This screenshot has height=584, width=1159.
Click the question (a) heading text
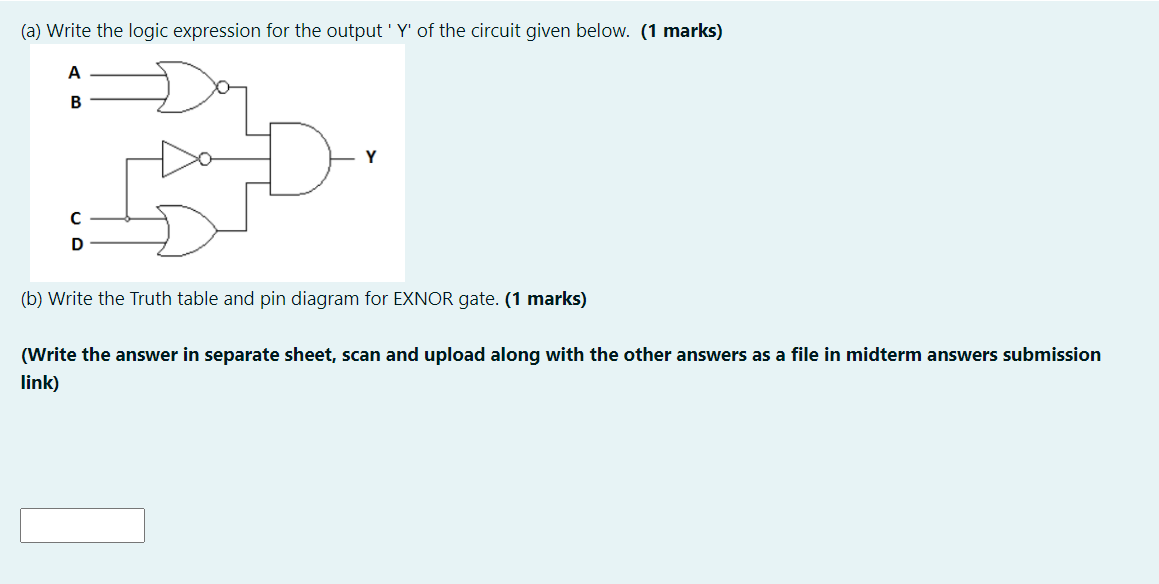click(x=300, y=30)
